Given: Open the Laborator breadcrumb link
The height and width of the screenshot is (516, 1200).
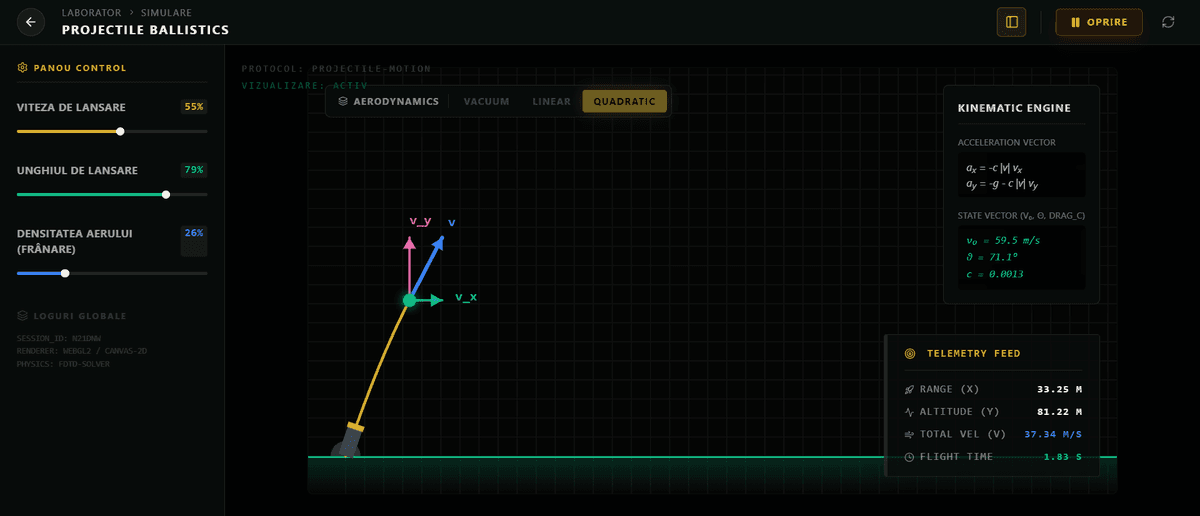Looking at the screenshot, I should (91, 13).
